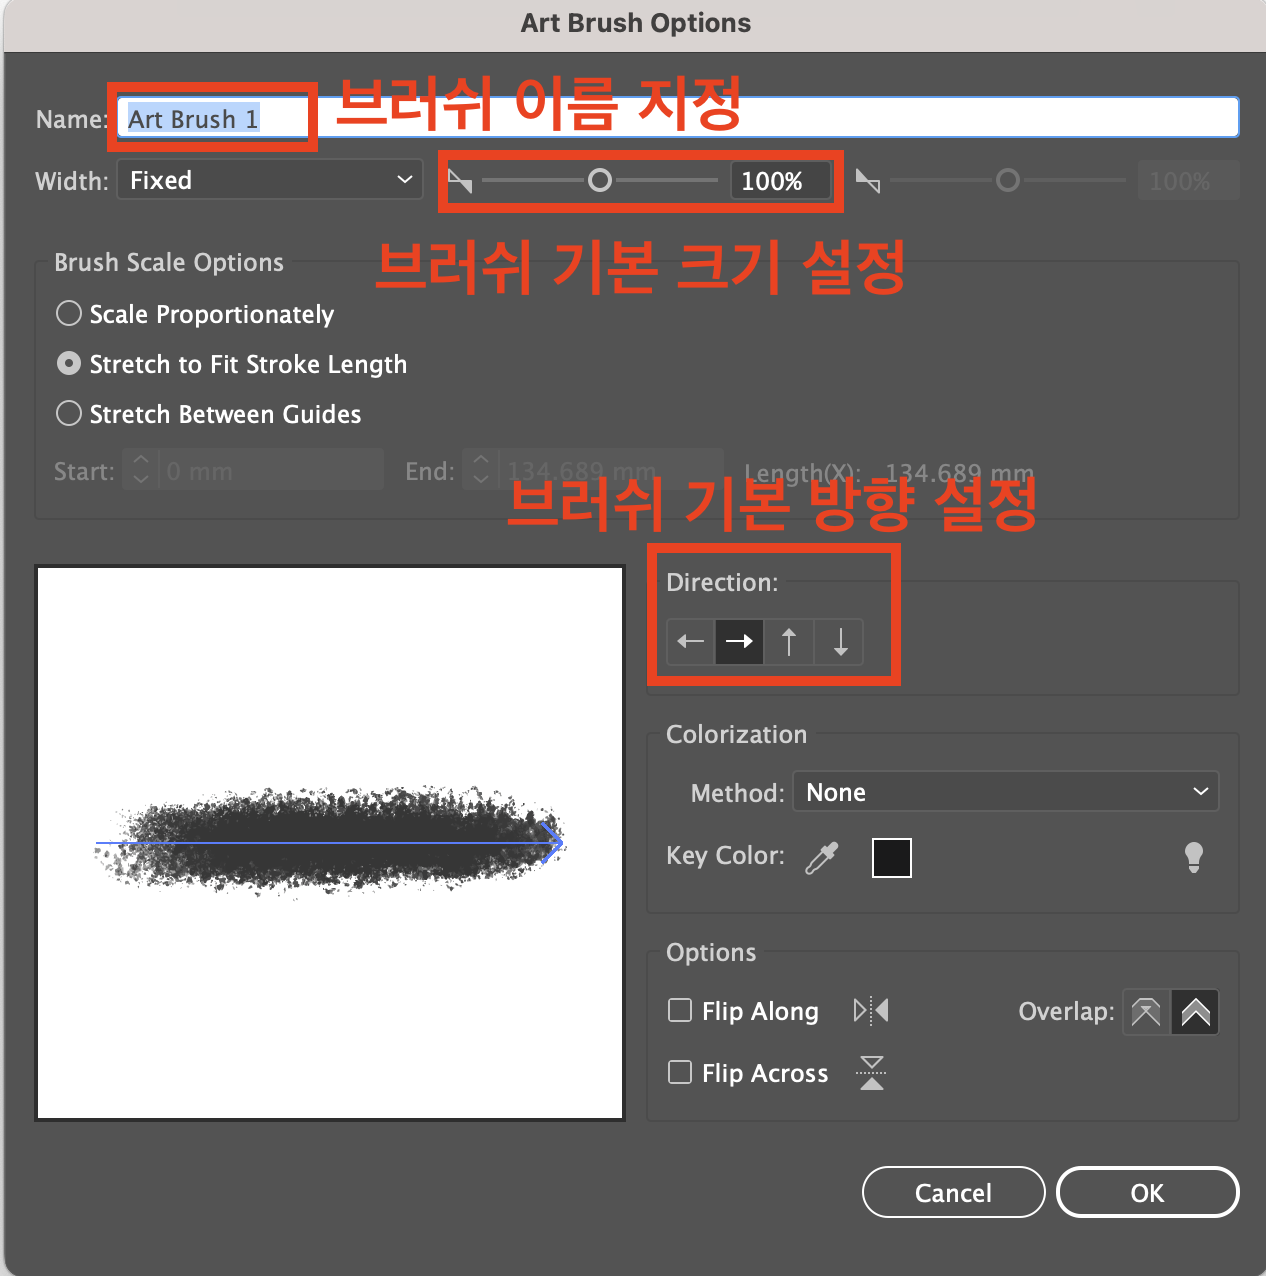The width and height of the screenshot is (1266, 1276).
Task: Select the downward Direction arrow
Action: tap(839, 642)
